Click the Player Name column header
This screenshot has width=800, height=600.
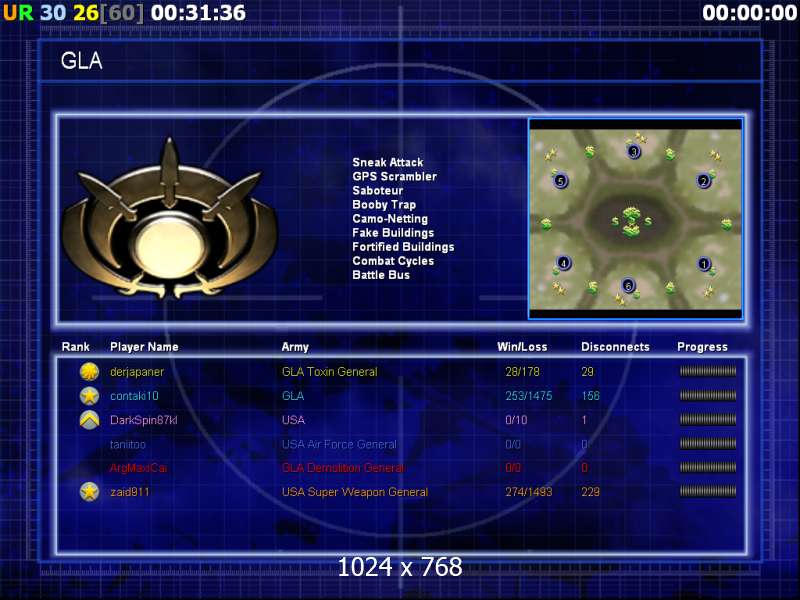[x=144, y=347]
